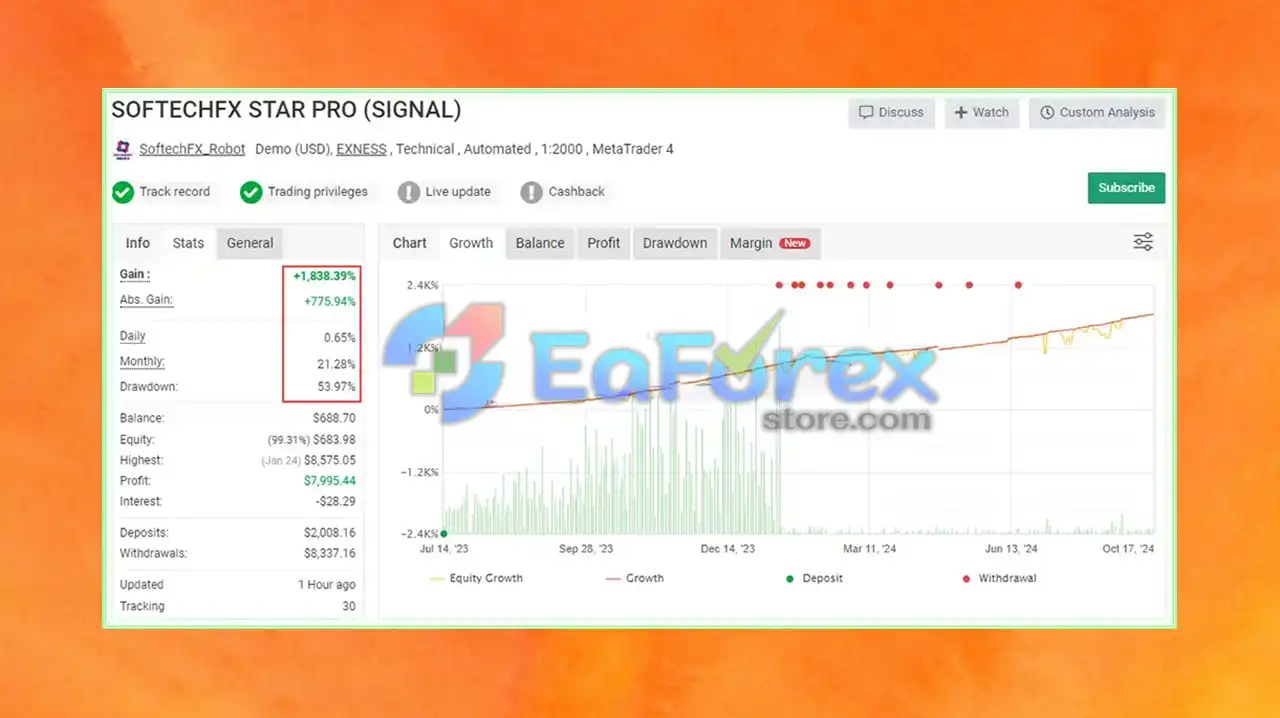The height and width of the screenshot is (718, 1280).
Task: Click the Live update label text
Action: click(x=458, y=192)
